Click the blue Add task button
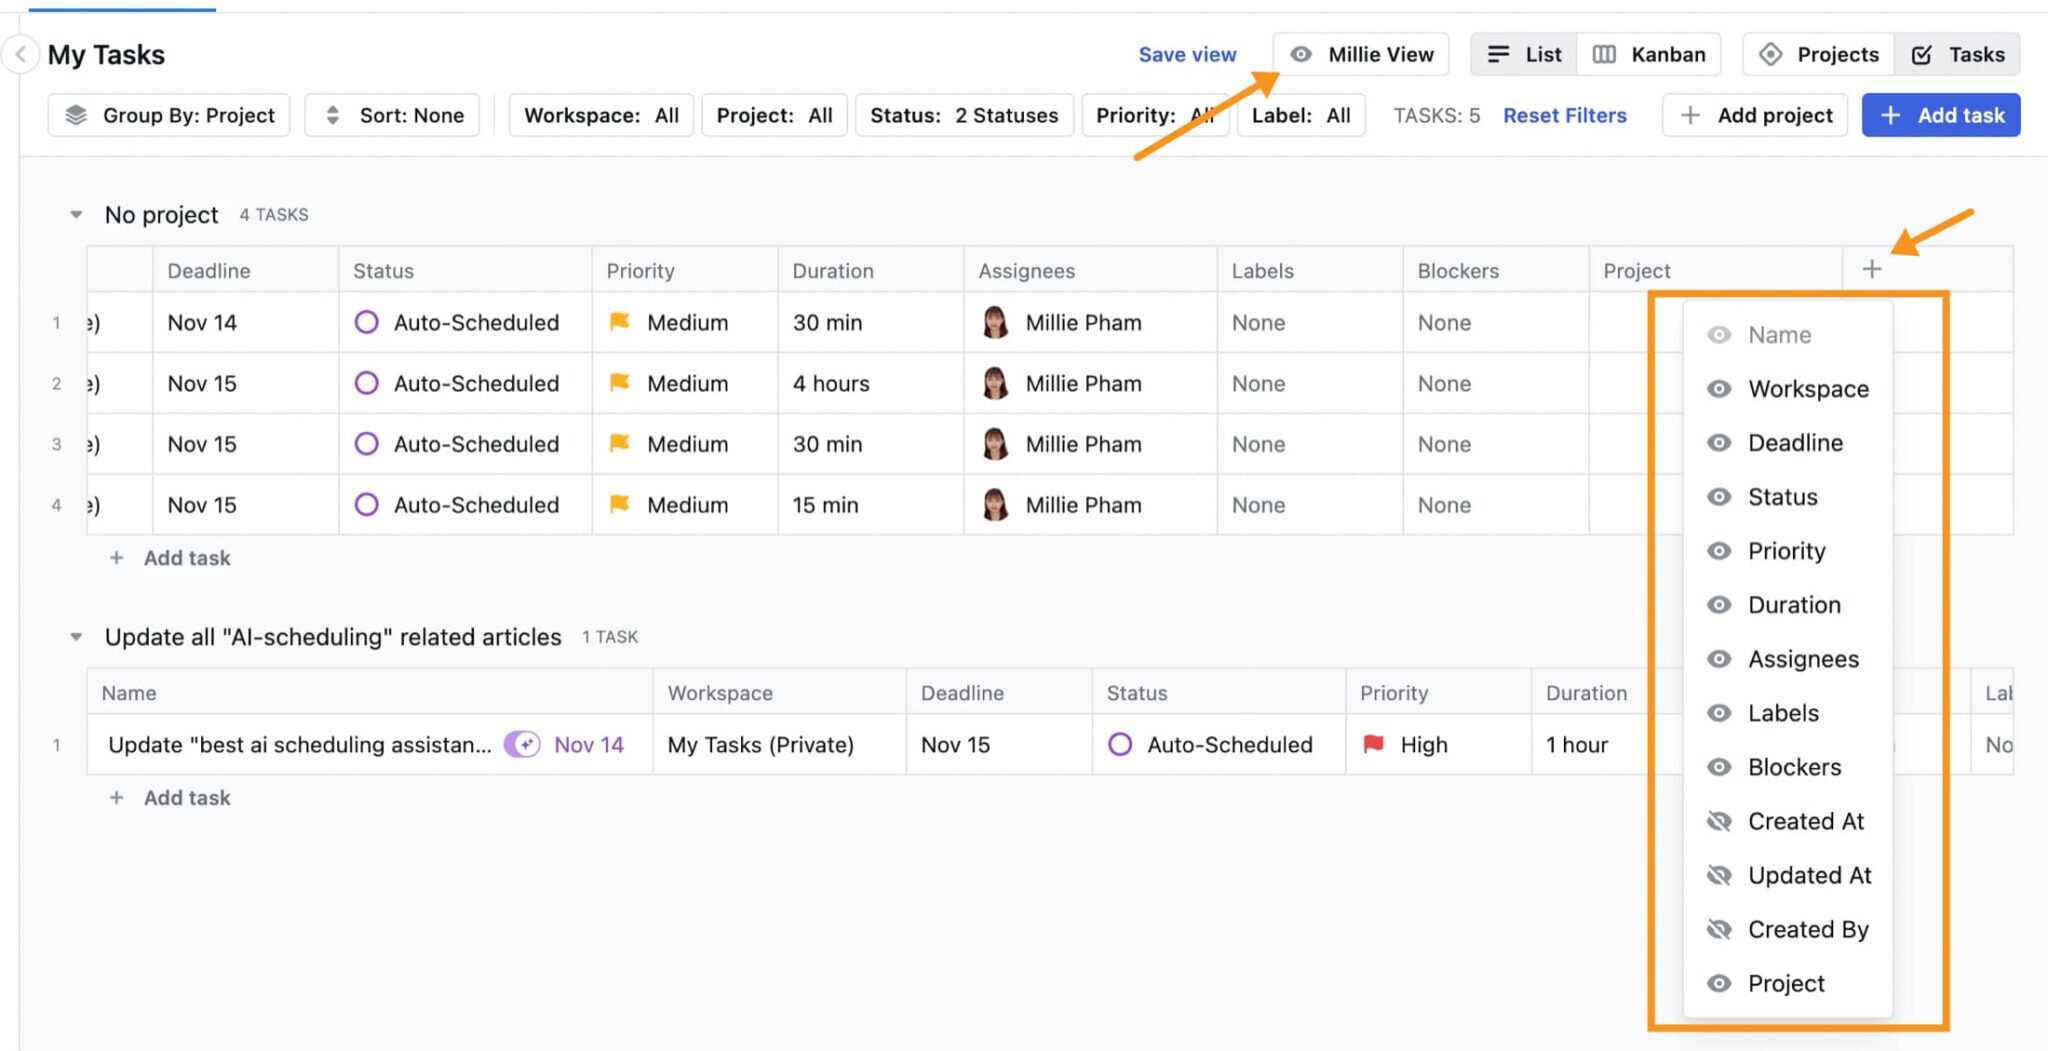 [x=1940, y=115]
